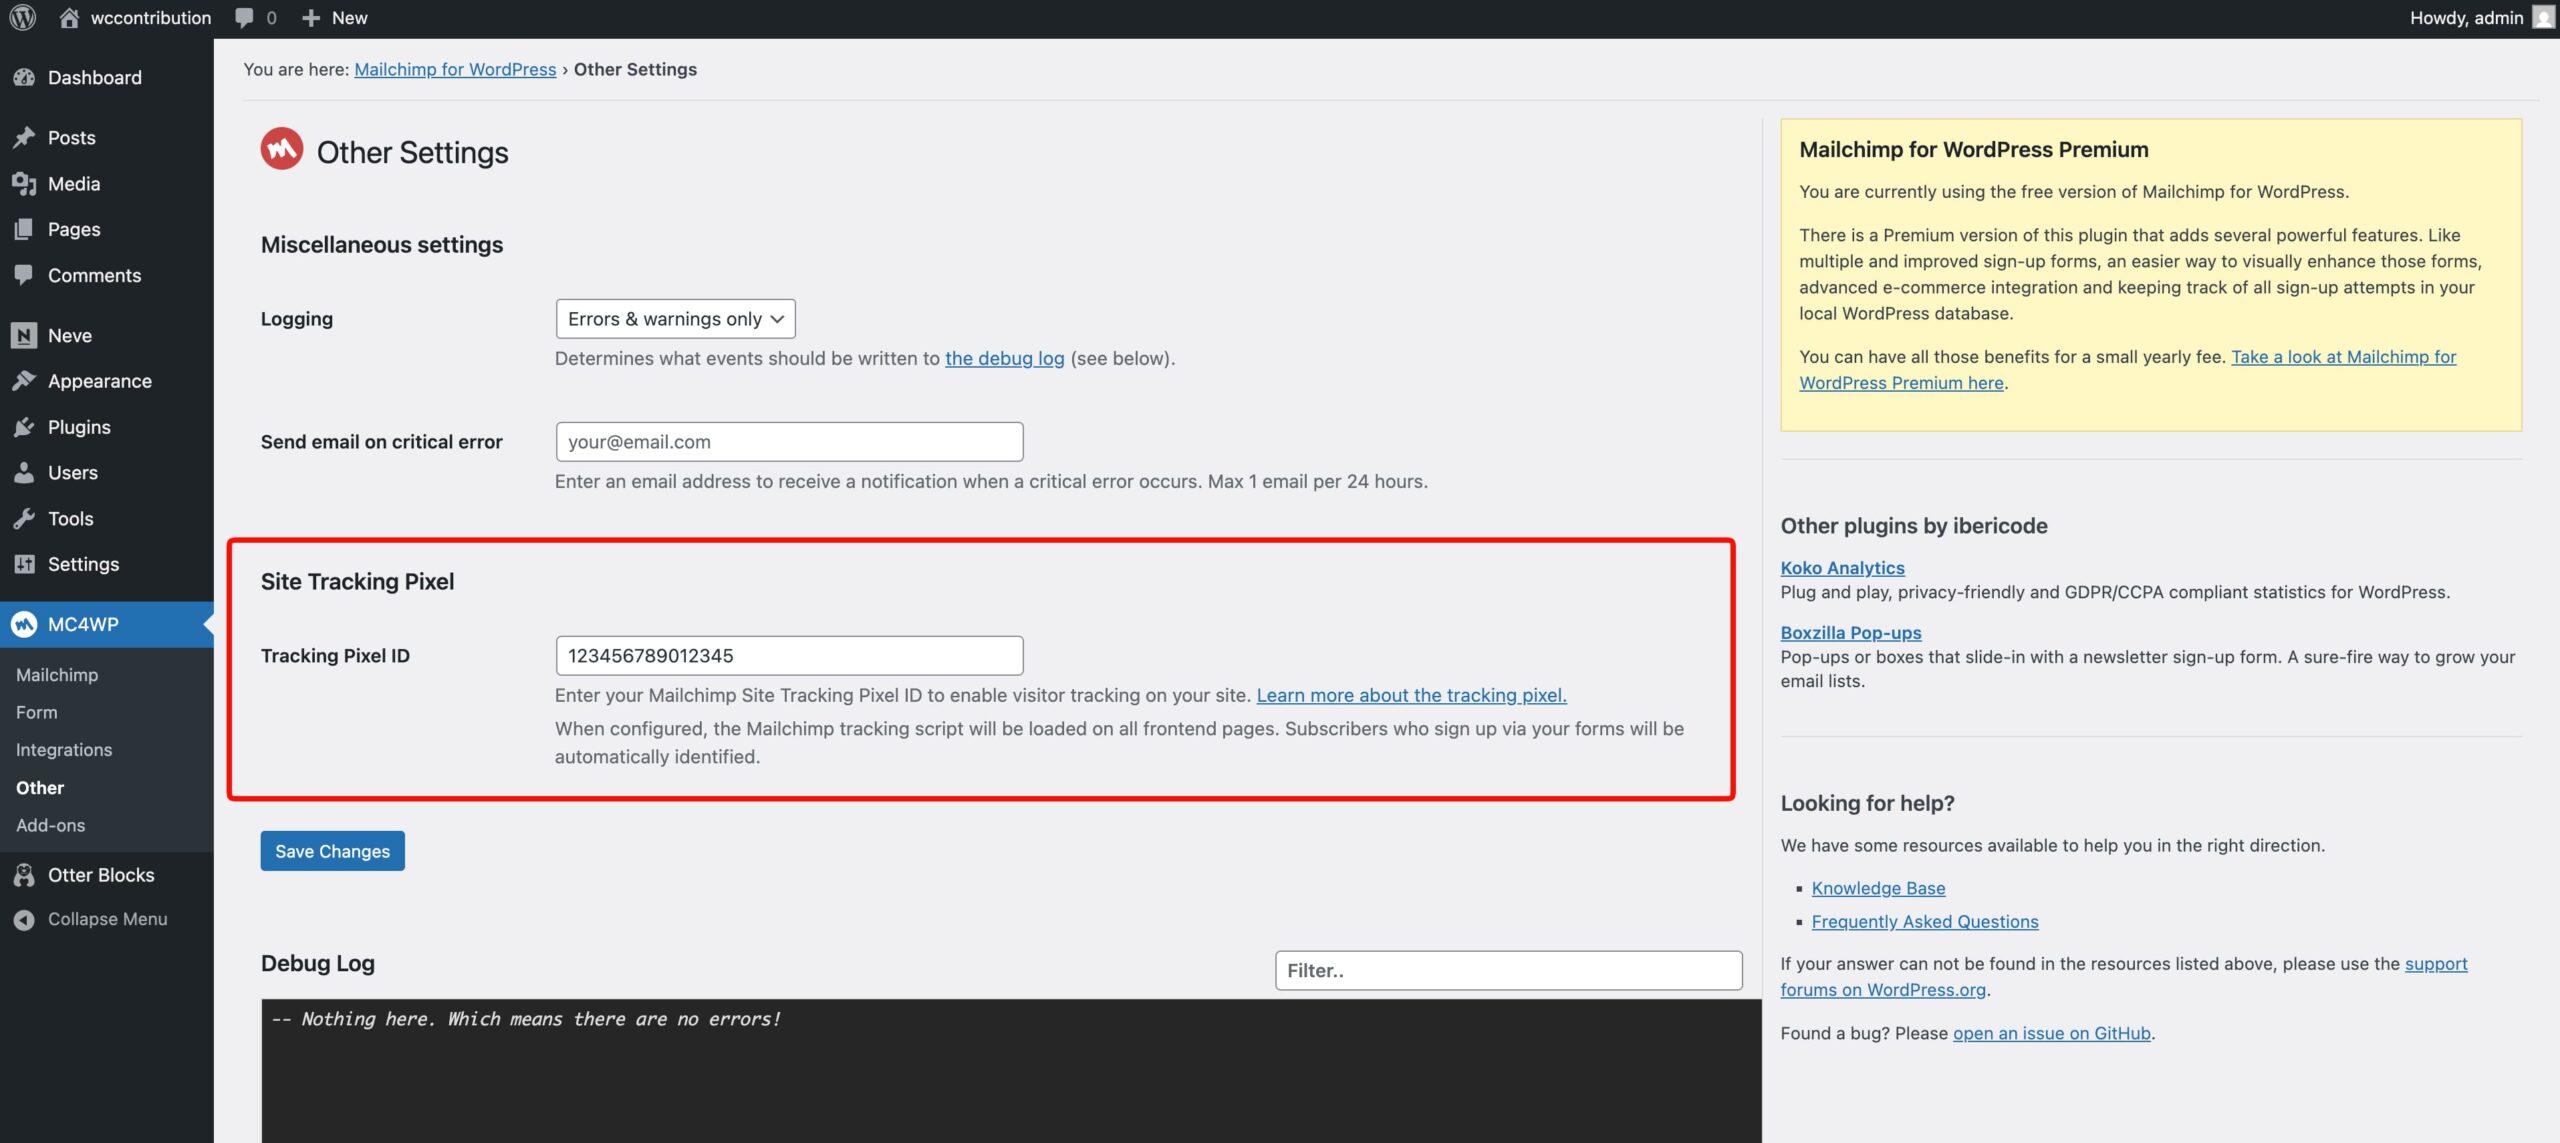Open the Koko Analytics link
Viewport: 2560px width, 1143px height.
1843,568
